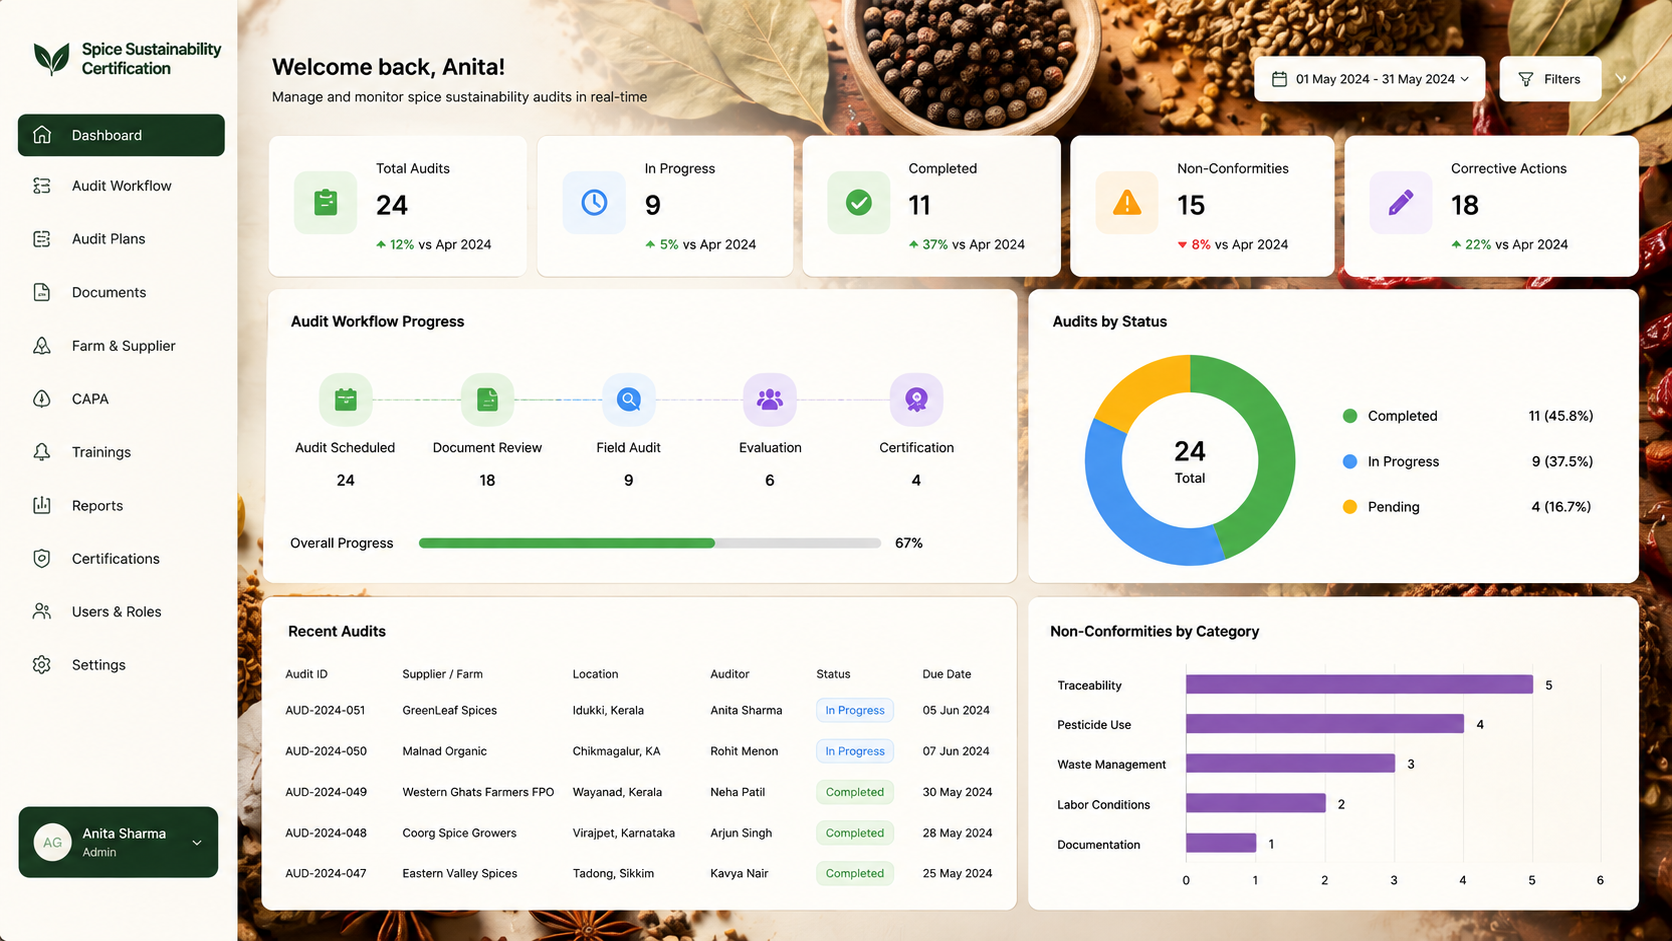
Task: Open Trainings in sidebar
Action: pos(121,452)
